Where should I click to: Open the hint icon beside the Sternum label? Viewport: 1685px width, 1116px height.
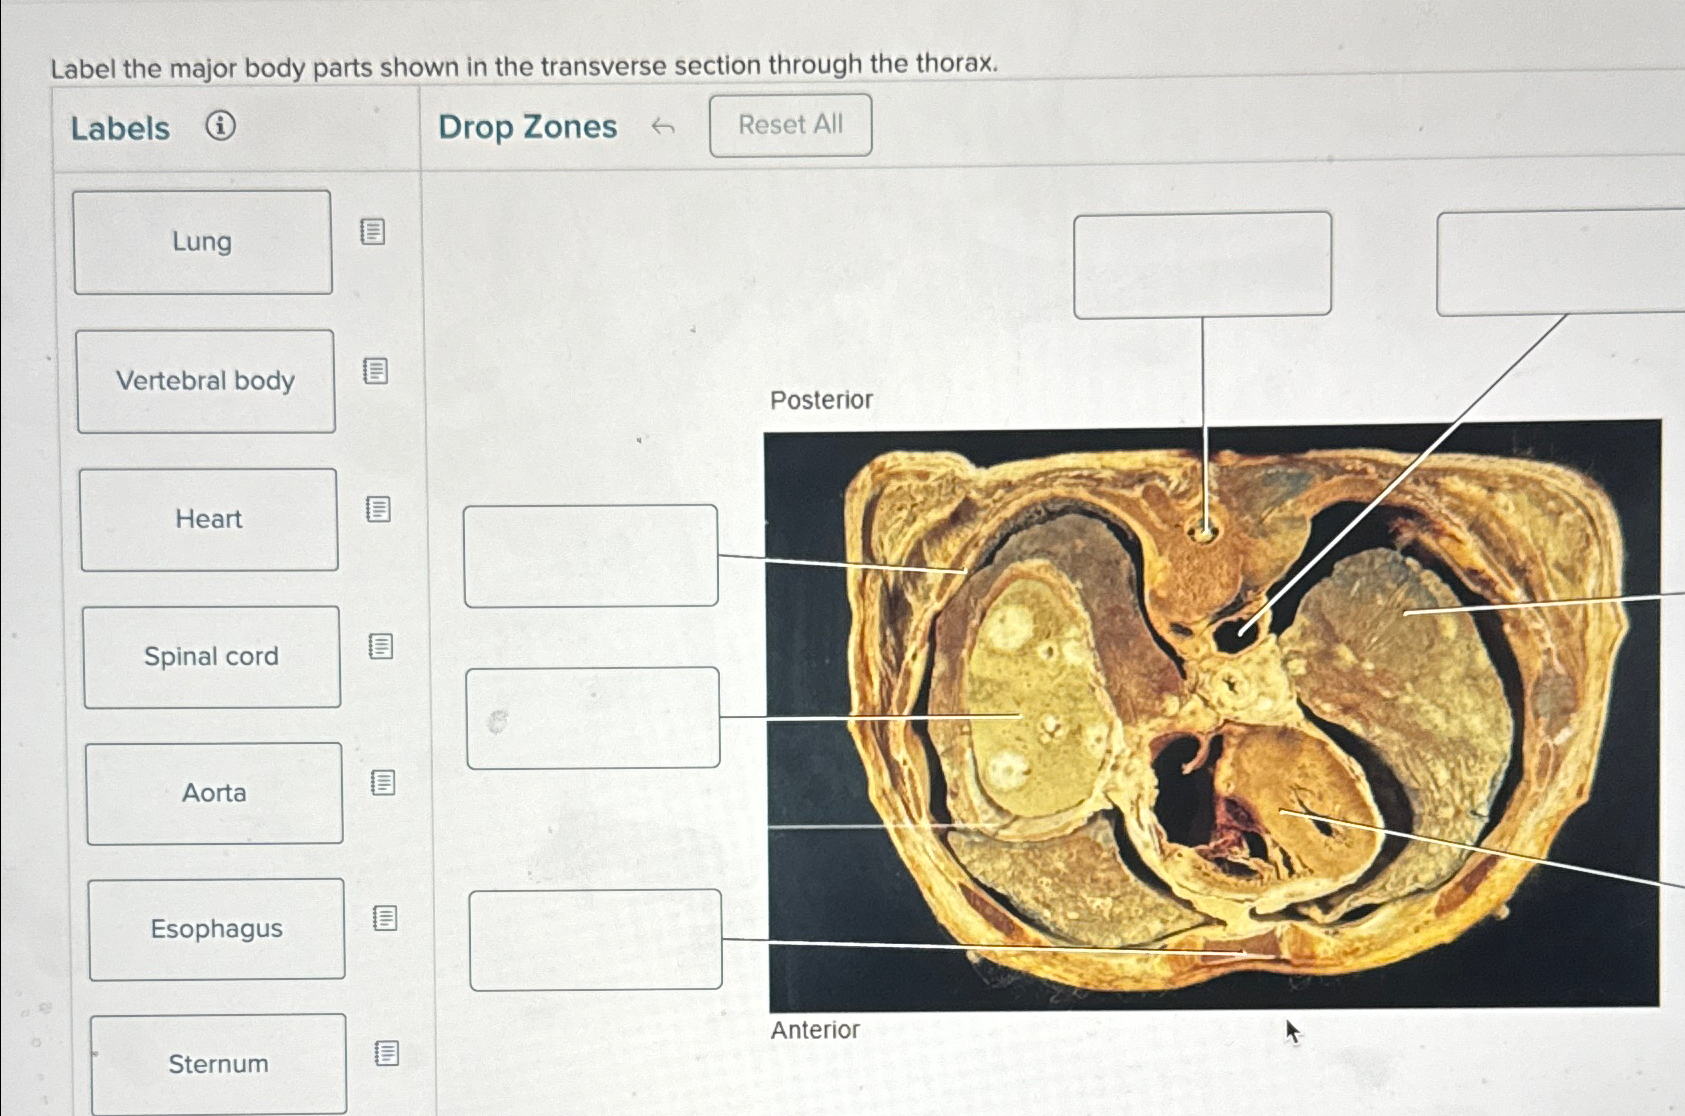coord(387,1053)
